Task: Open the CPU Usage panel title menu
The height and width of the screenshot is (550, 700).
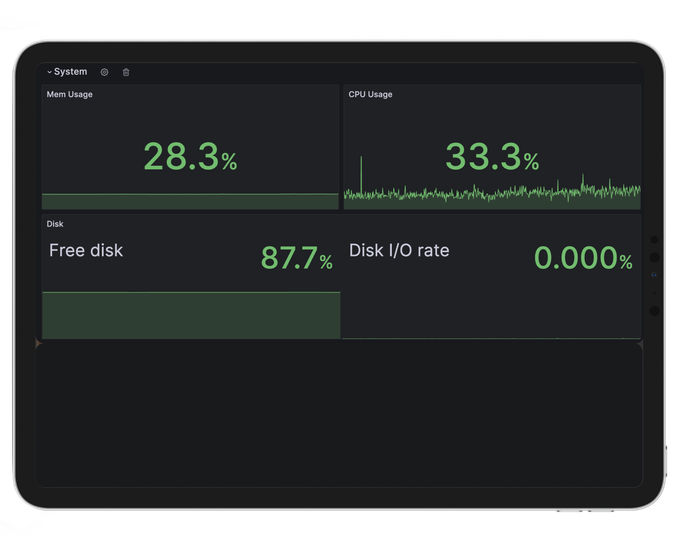Action: pos(370,95)
